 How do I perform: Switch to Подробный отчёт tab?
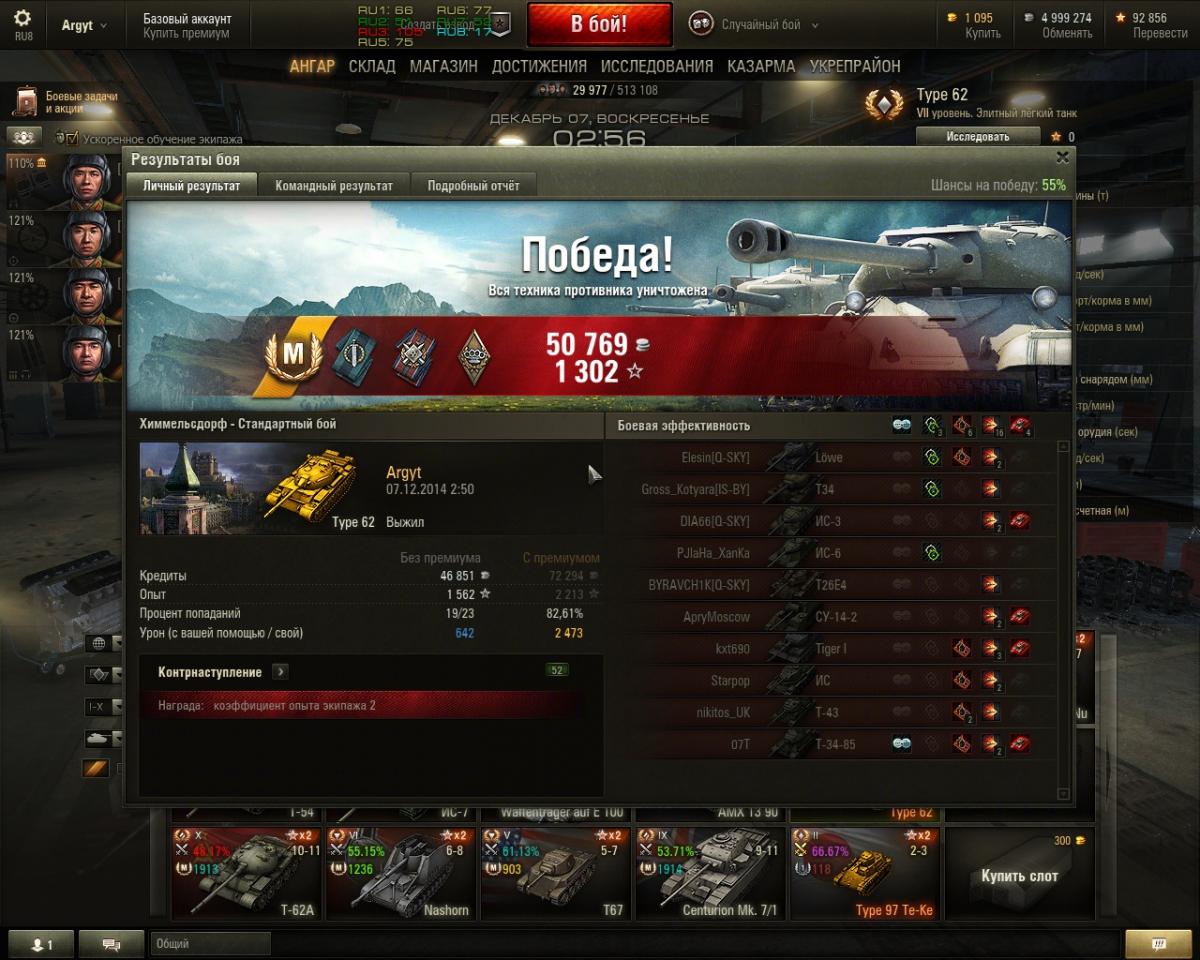(x=473, y=185)
